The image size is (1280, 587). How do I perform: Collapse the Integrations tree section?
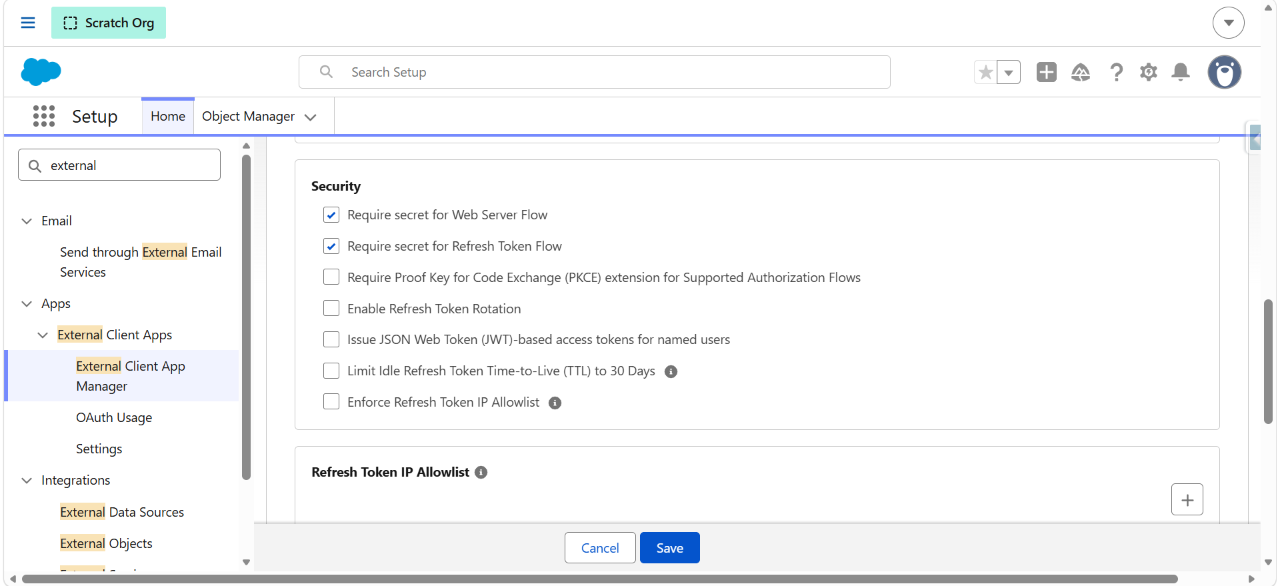[x=27, y=481]
